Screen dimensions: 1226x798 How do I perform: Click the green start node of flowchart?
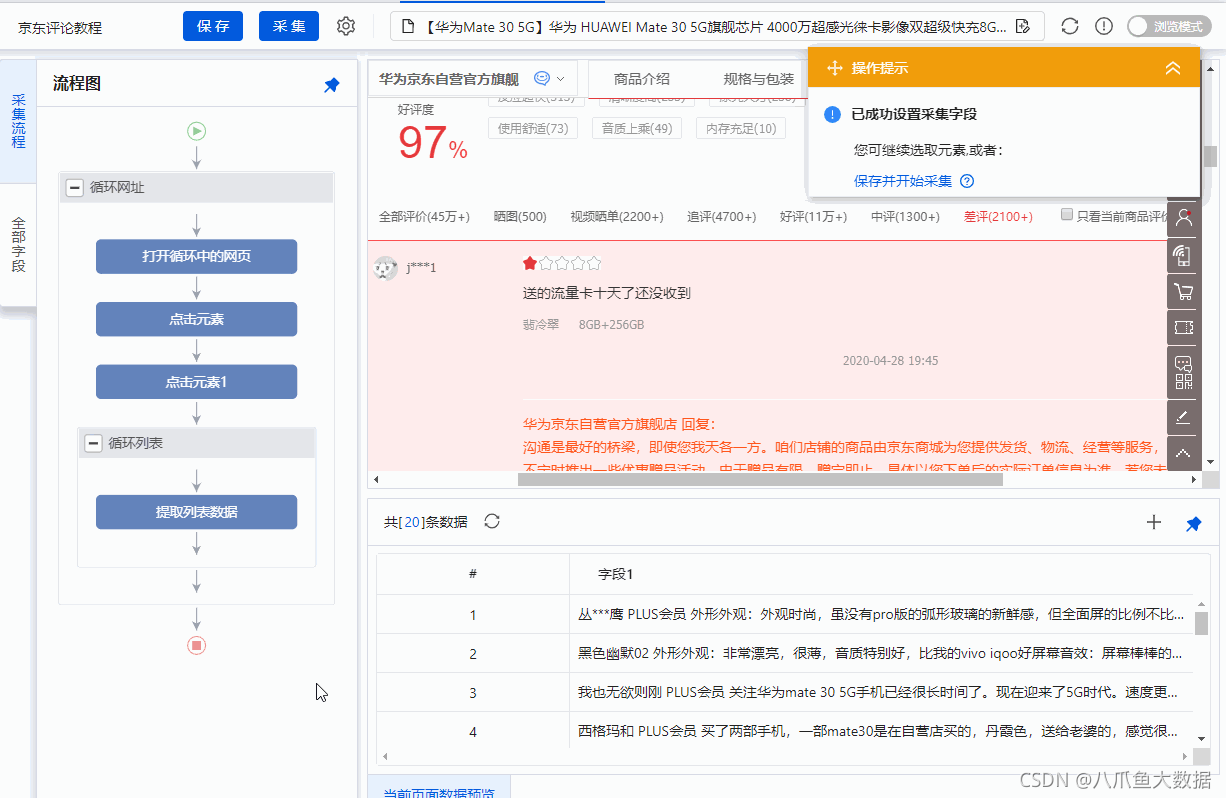coord(196,130)
